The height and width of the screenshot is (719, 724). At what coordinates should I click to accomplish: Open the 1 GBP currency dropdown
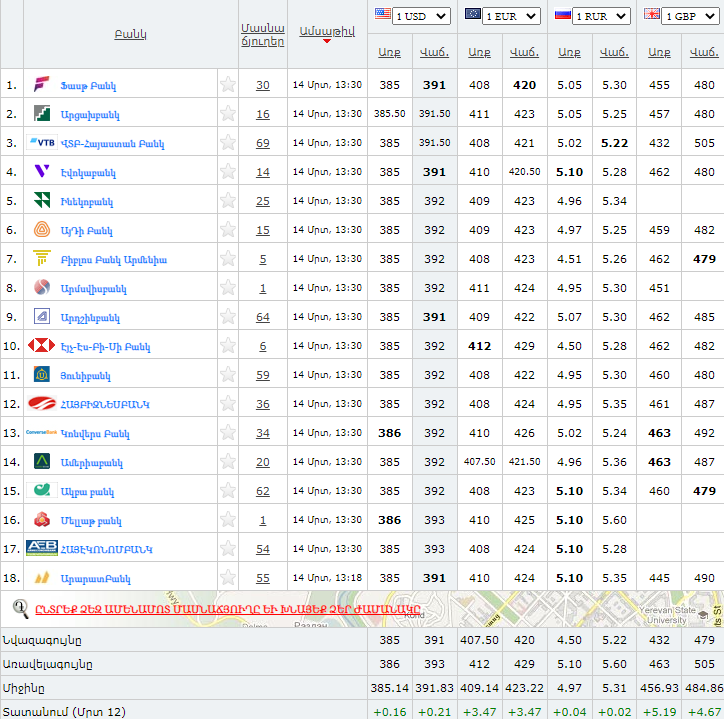pyautogui.click(x=690, y=16)
